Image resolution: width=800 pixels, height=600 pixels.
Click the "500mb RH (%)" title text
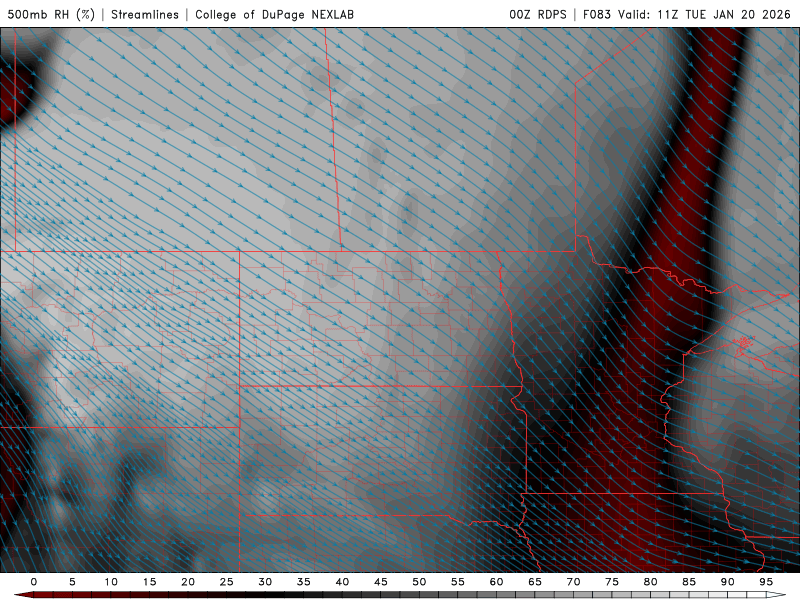(51, 14)
